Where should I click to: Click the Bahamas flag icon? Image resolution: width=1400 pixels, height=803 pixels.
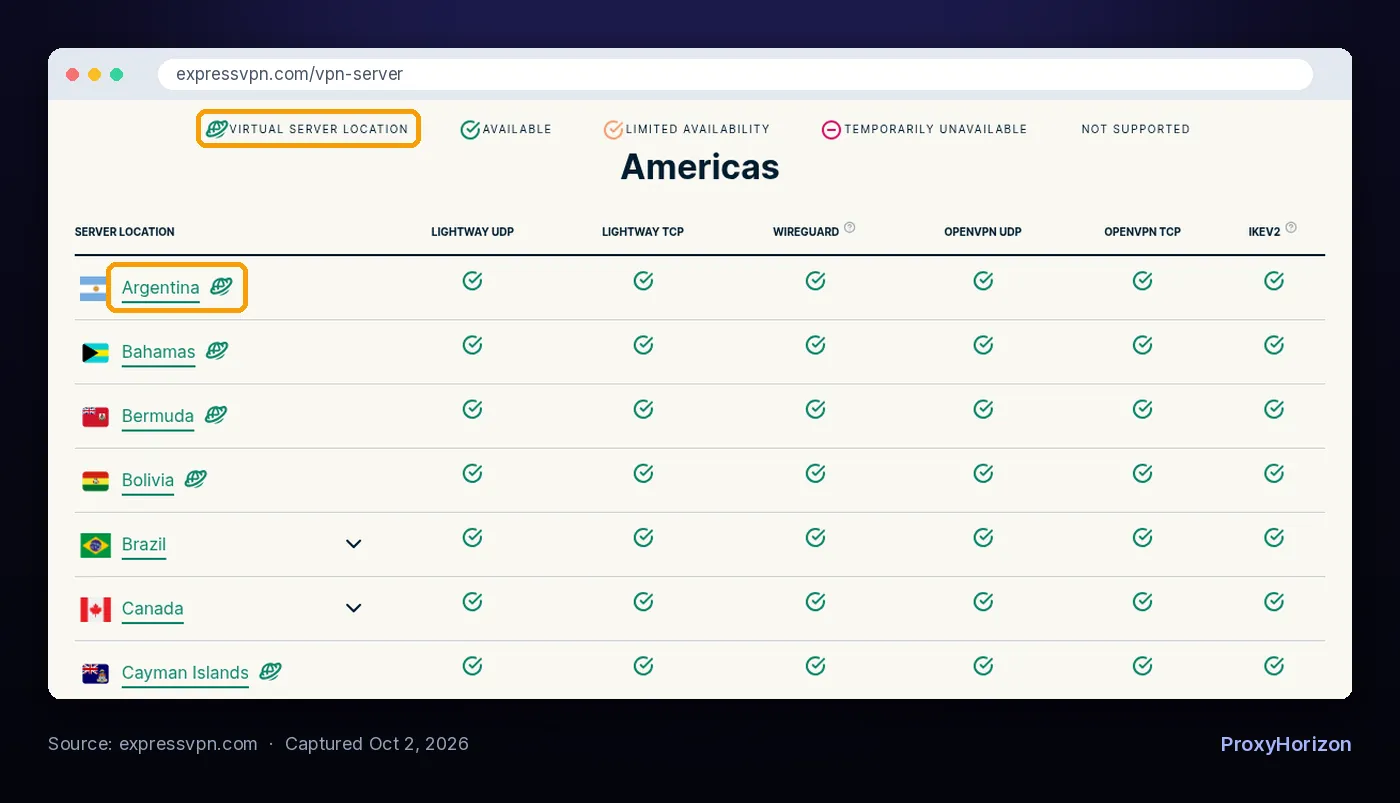click(x=95, y=352)
